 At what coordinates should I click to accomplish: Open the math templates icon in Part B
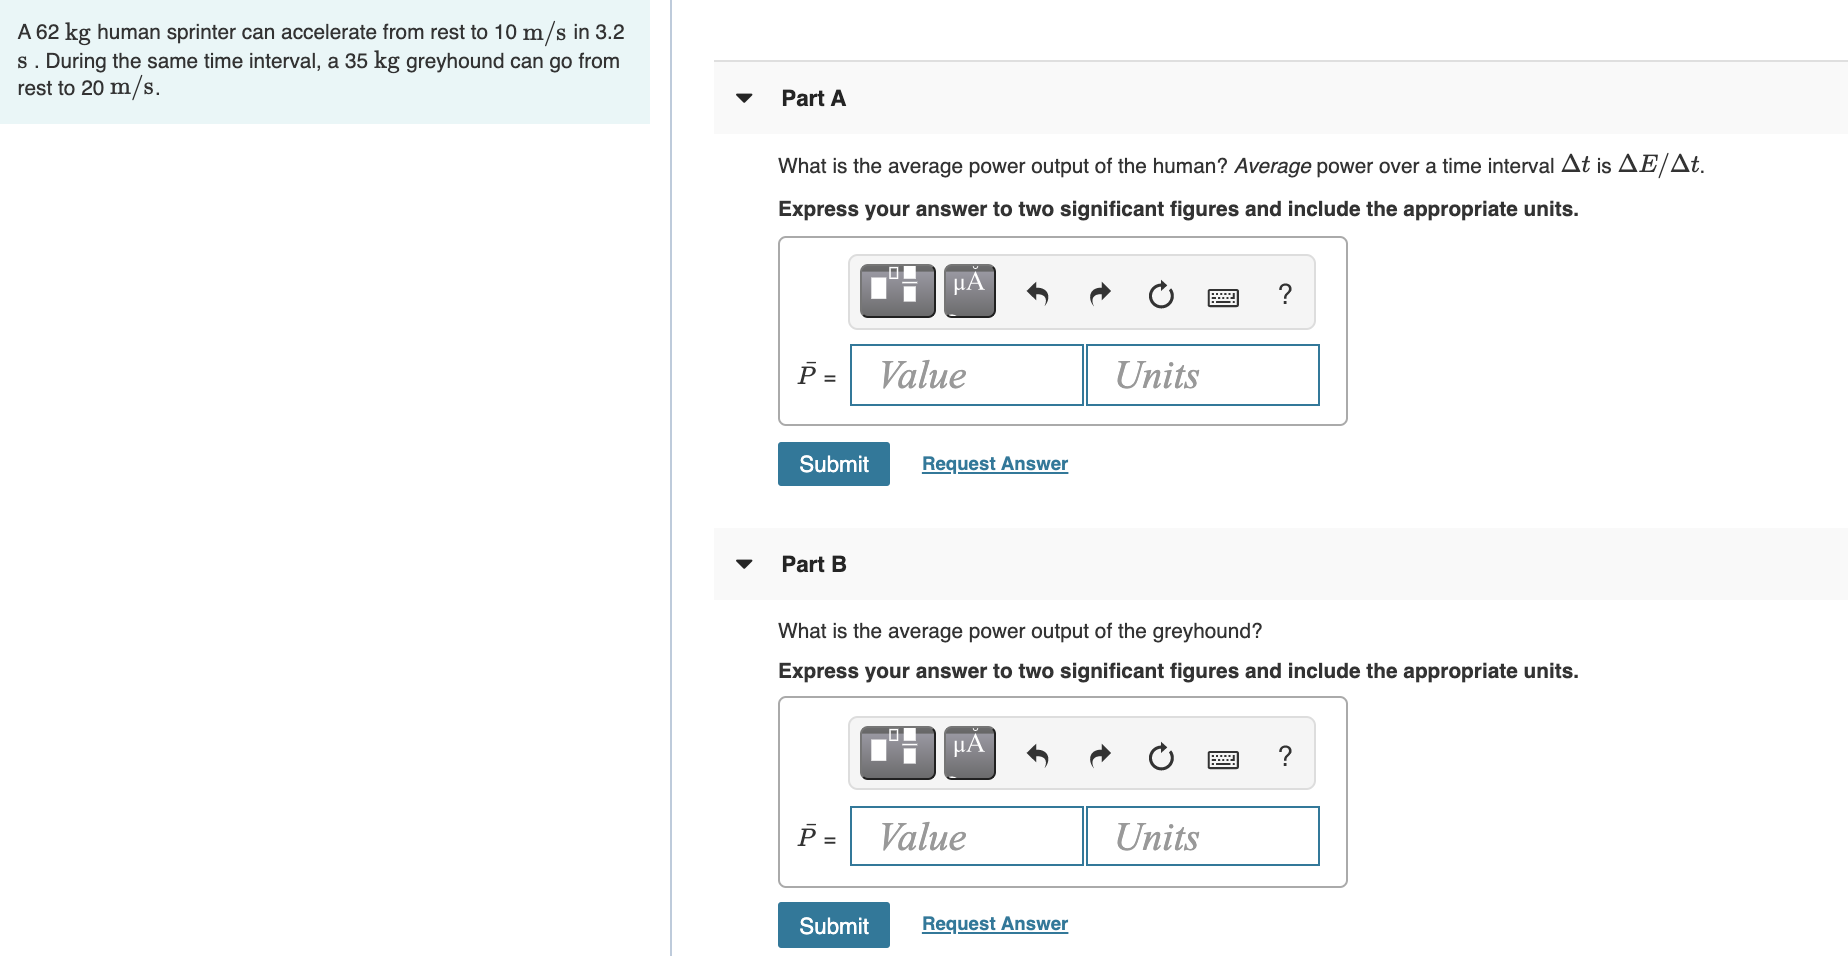[x=896, y=752]
